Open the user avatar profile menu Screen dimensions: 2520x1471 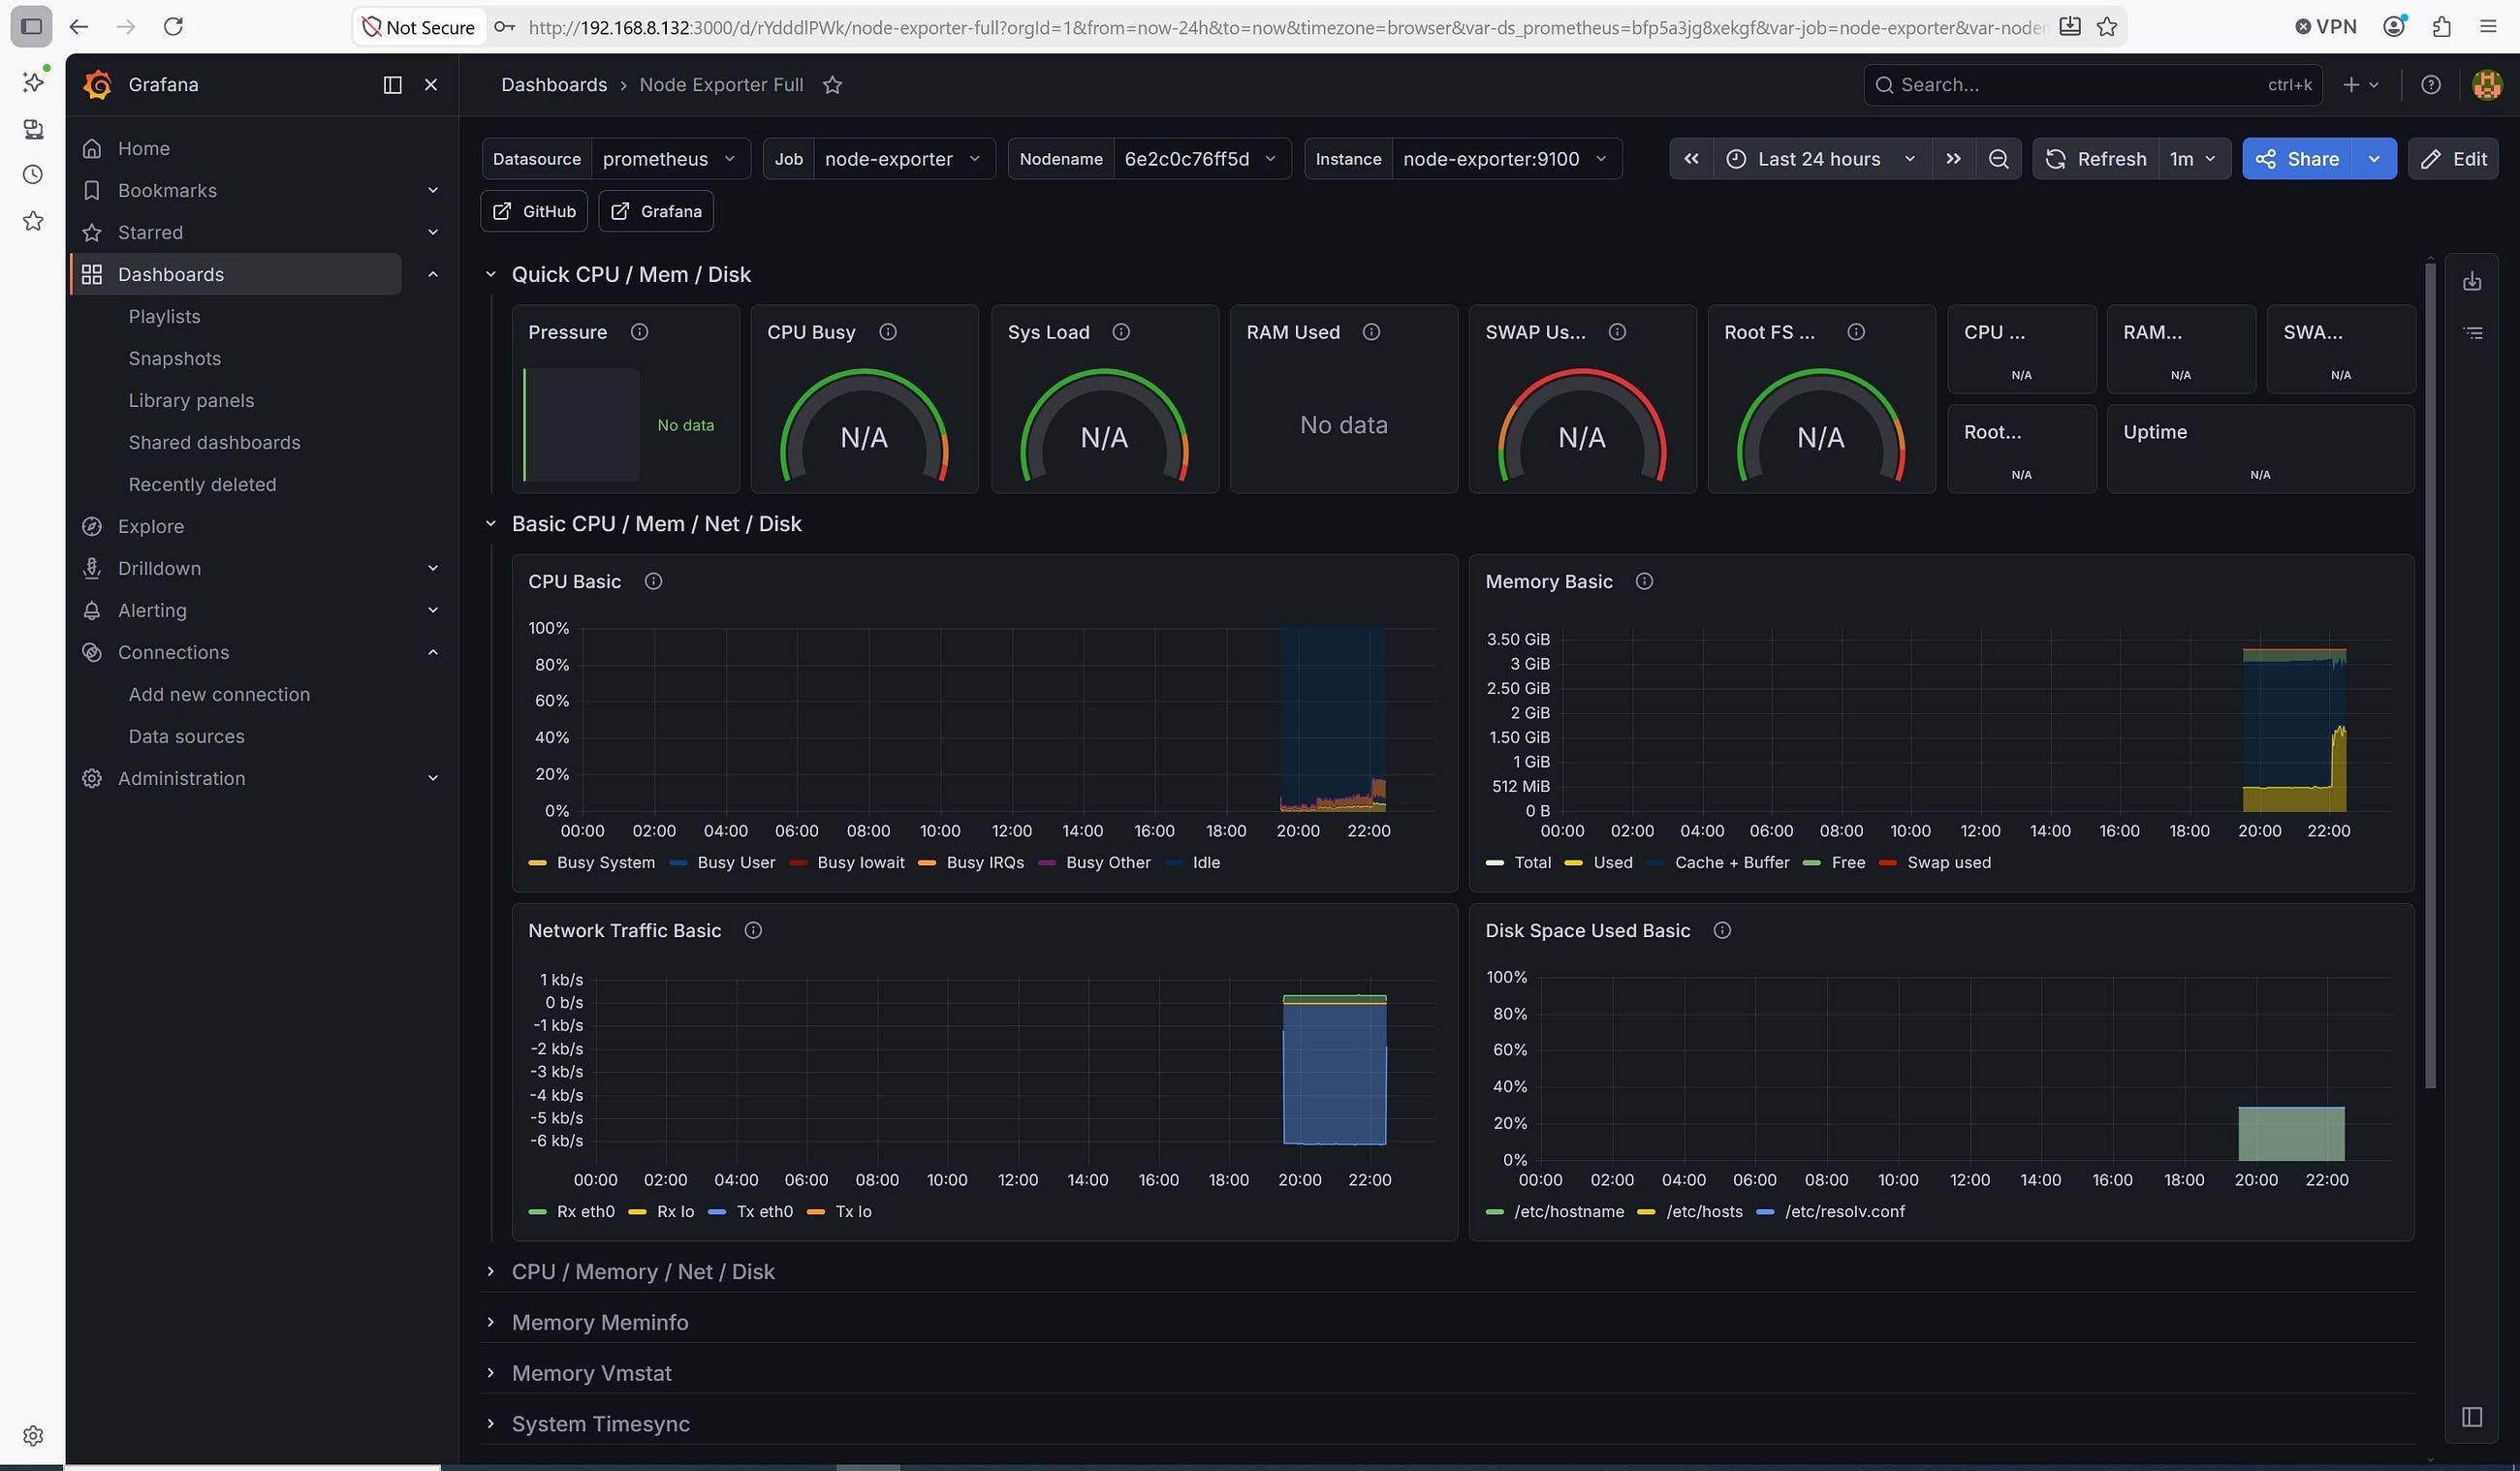pyautogui.click(x=2487, y=85)
